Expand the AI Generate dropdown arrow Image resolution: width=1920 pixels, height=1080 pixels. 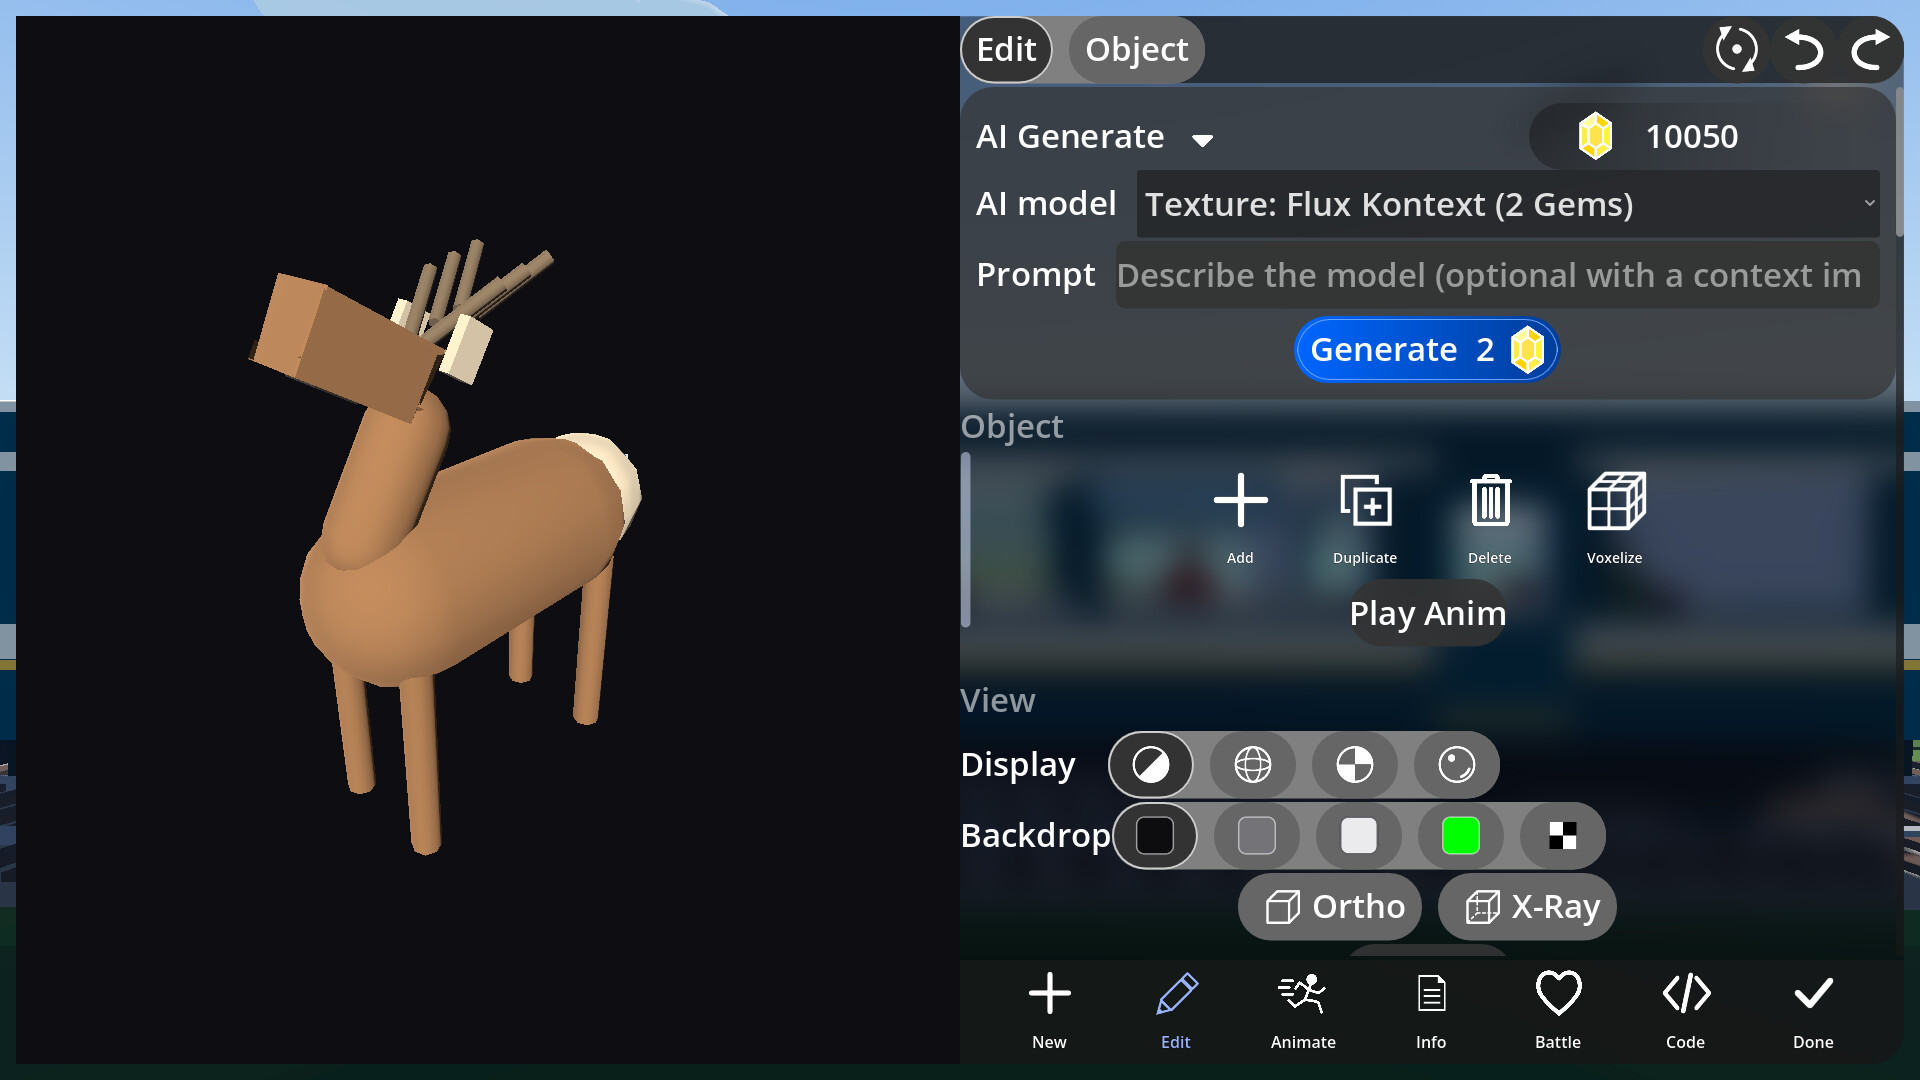pyautogui.click(x=1202, y=140)
